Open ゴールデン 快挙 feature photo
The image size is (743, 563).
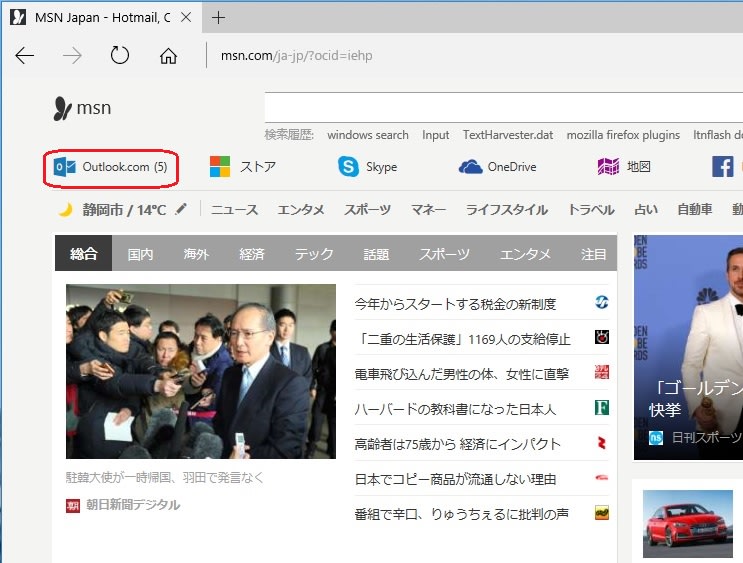pyautogui.click(x=688, y=347)
